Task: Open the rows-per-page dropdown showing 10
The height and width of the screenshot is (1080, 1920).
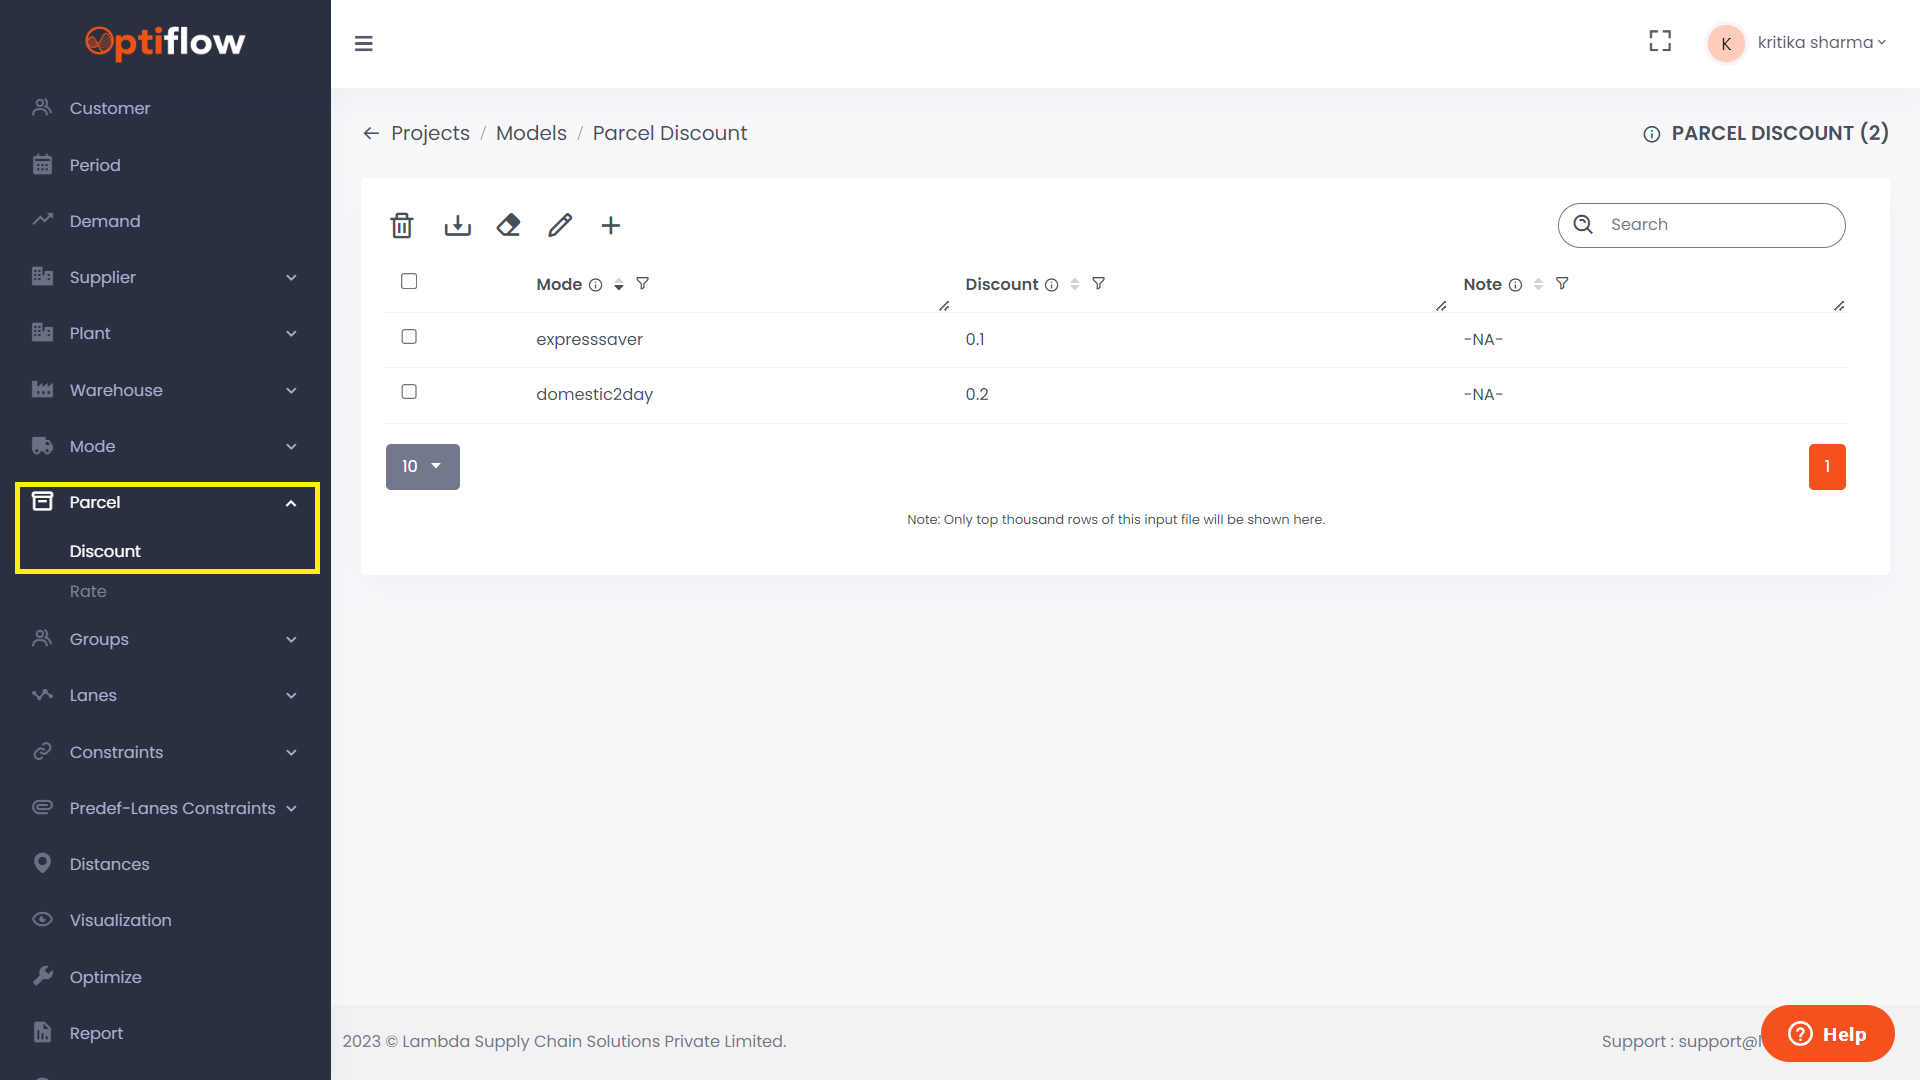Action: tap(422, 466)
